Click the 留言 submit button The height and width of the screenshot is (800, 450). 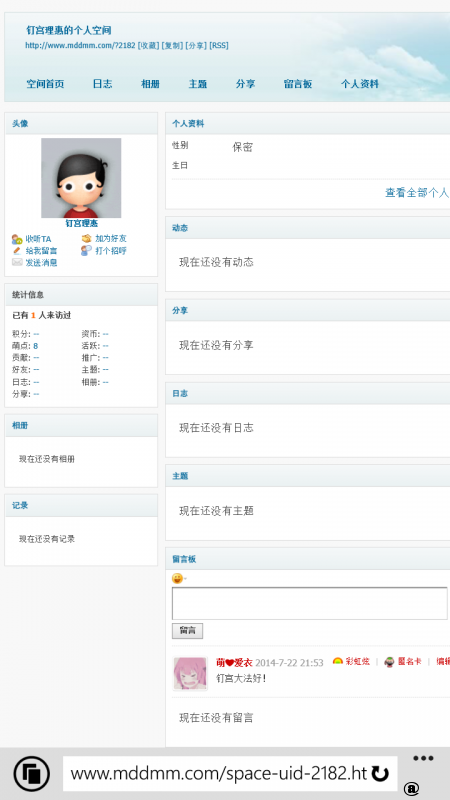click(187, 631)
